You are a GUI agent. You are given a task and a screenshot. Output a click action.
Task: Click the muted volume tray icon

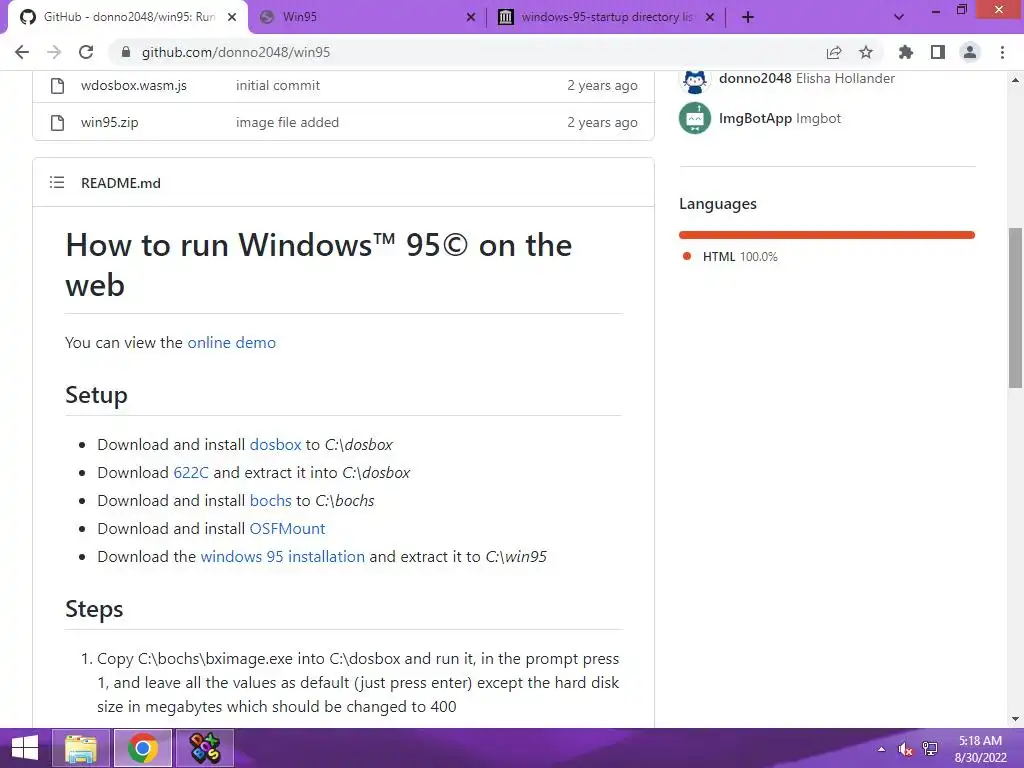[905, 749]
